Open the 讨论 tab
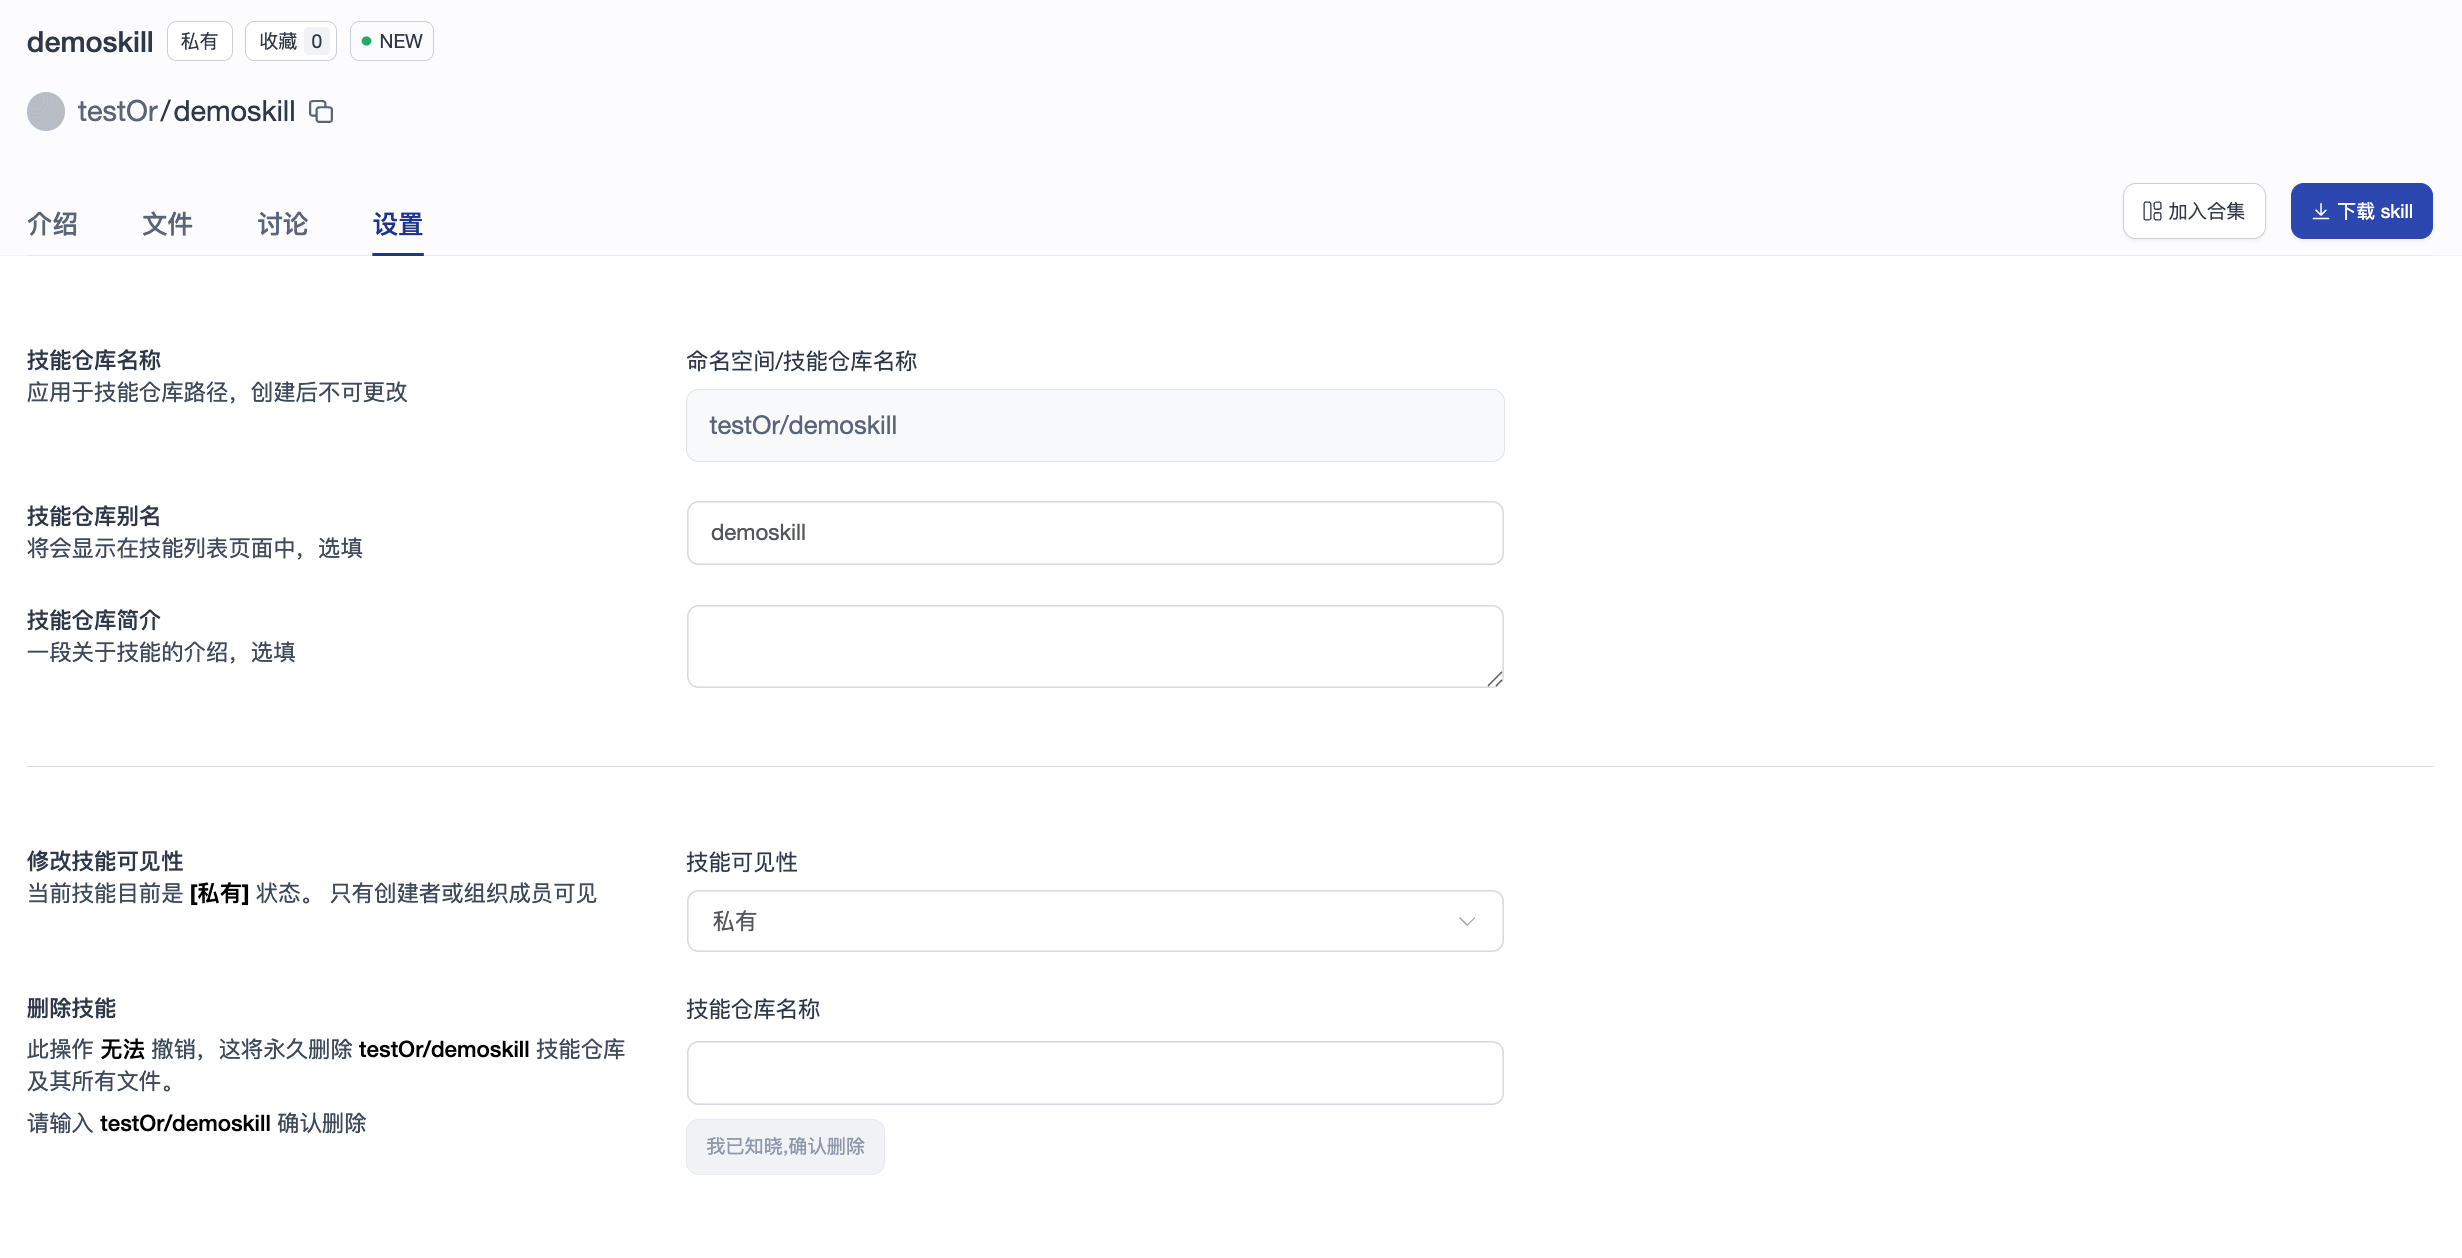Image resolution: width=2462 pixels, height=1258 pixels. click(x=282, y=225)
